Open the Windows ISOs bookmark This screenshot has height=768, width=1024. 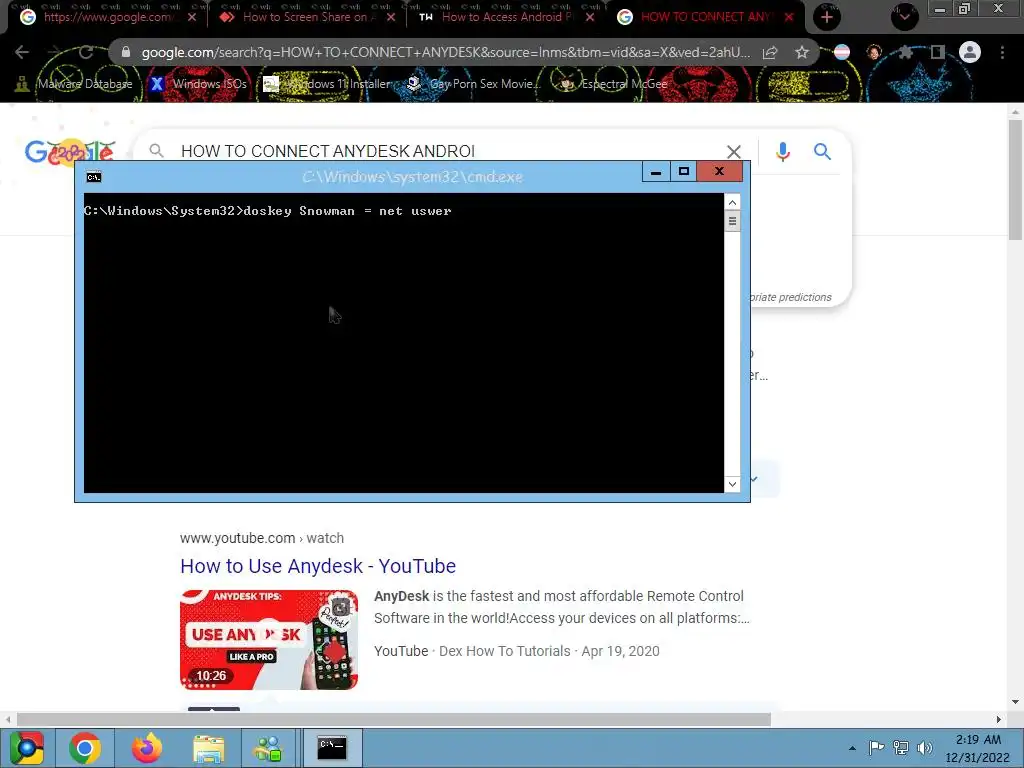(199, 84)
